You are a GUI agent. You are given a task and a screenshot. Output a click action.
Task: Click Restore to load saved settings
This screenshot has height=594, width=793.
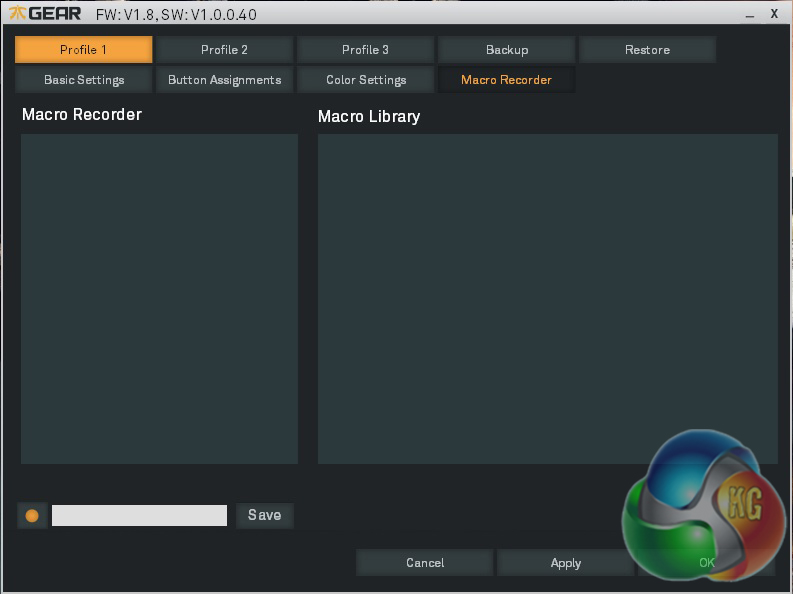tap(647, 50)
